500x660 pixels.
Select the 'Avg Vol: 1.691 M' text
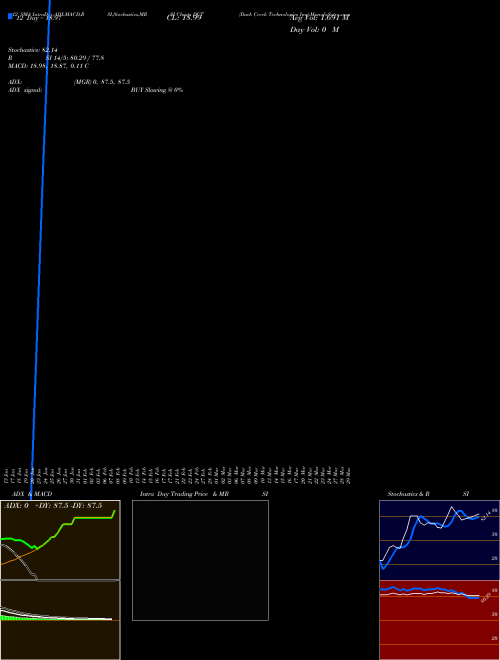tap(319, 18)
